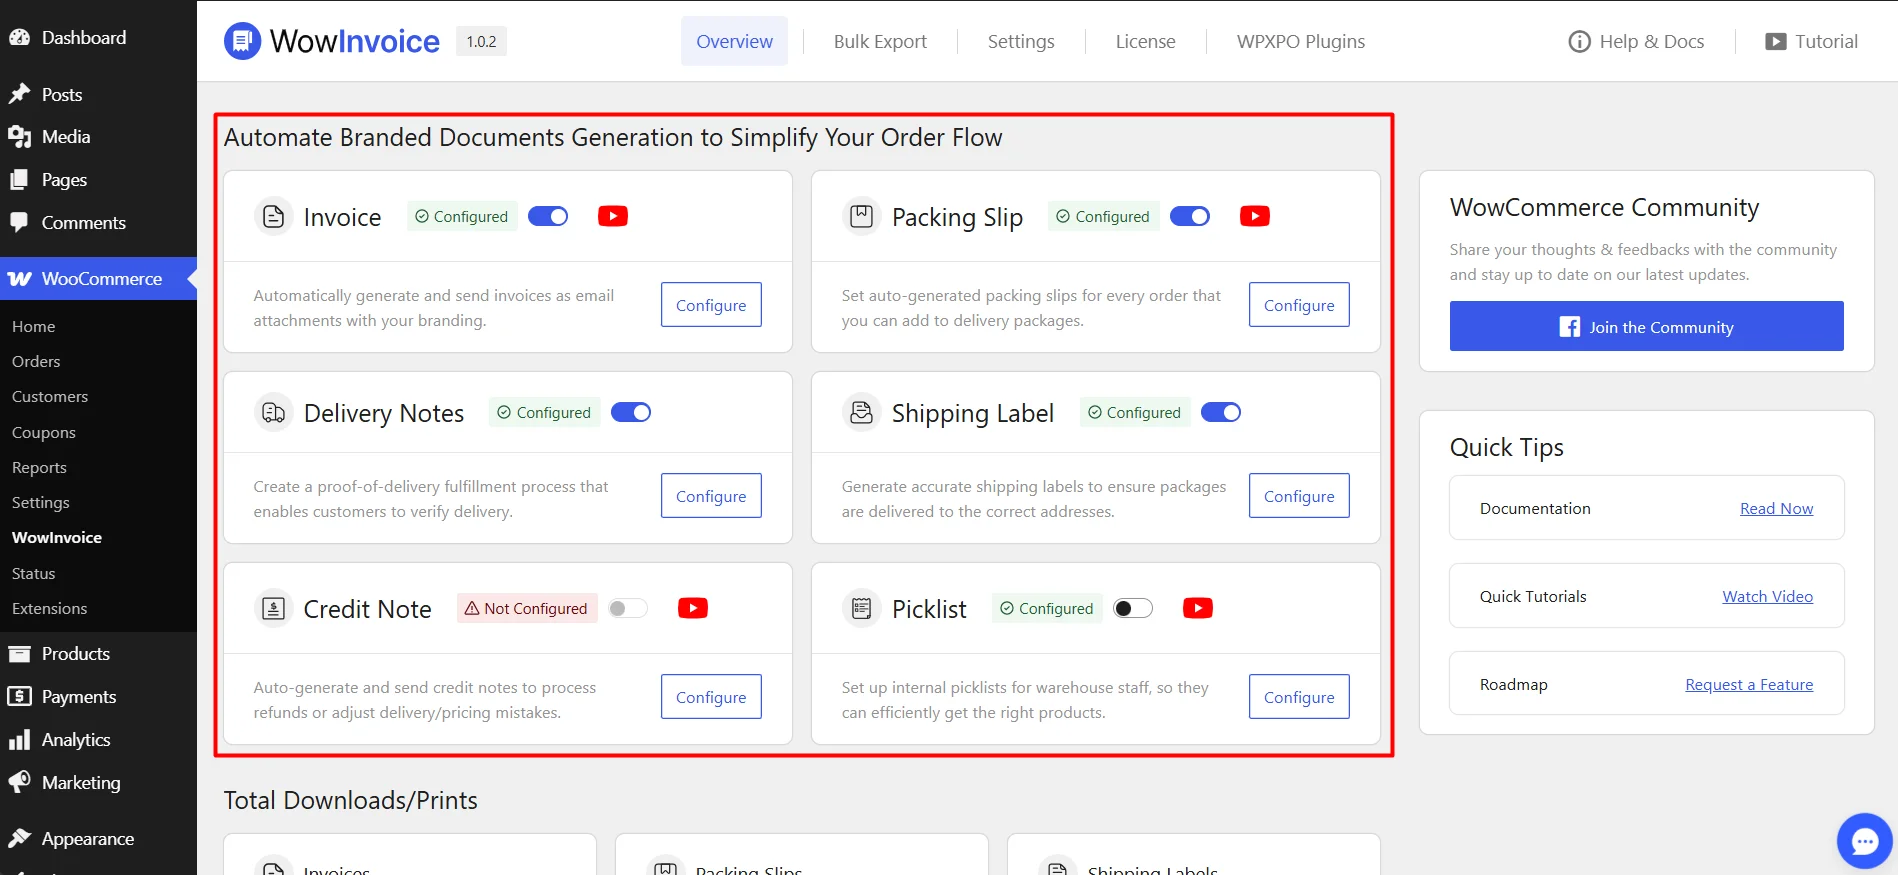Click the Help & Docs info icon
Image resolution: width=1898 pixels, height=875 pixels.
pyautogui.click(x=1579, y=41)
